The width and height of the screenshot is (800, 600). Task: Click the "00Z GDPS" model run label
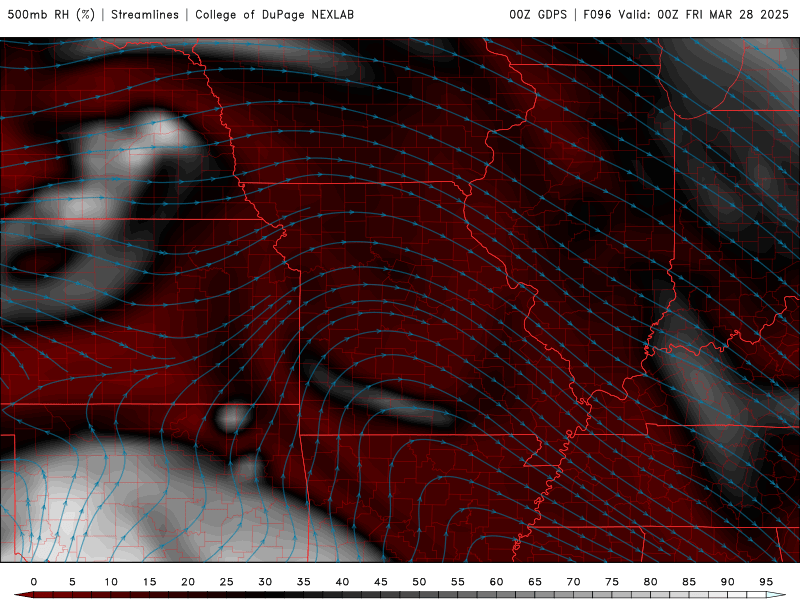tap(538, 15)
